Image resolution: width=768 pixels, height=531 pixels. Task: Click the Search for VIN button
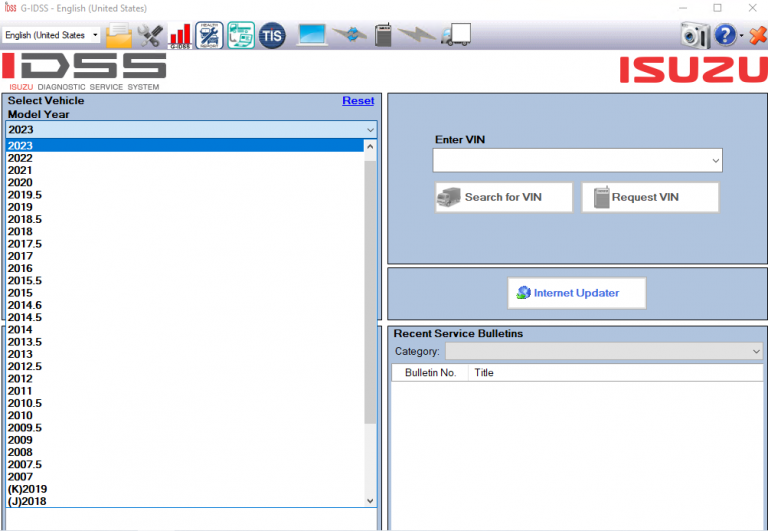pyautogui.click(x=504, y=197)
